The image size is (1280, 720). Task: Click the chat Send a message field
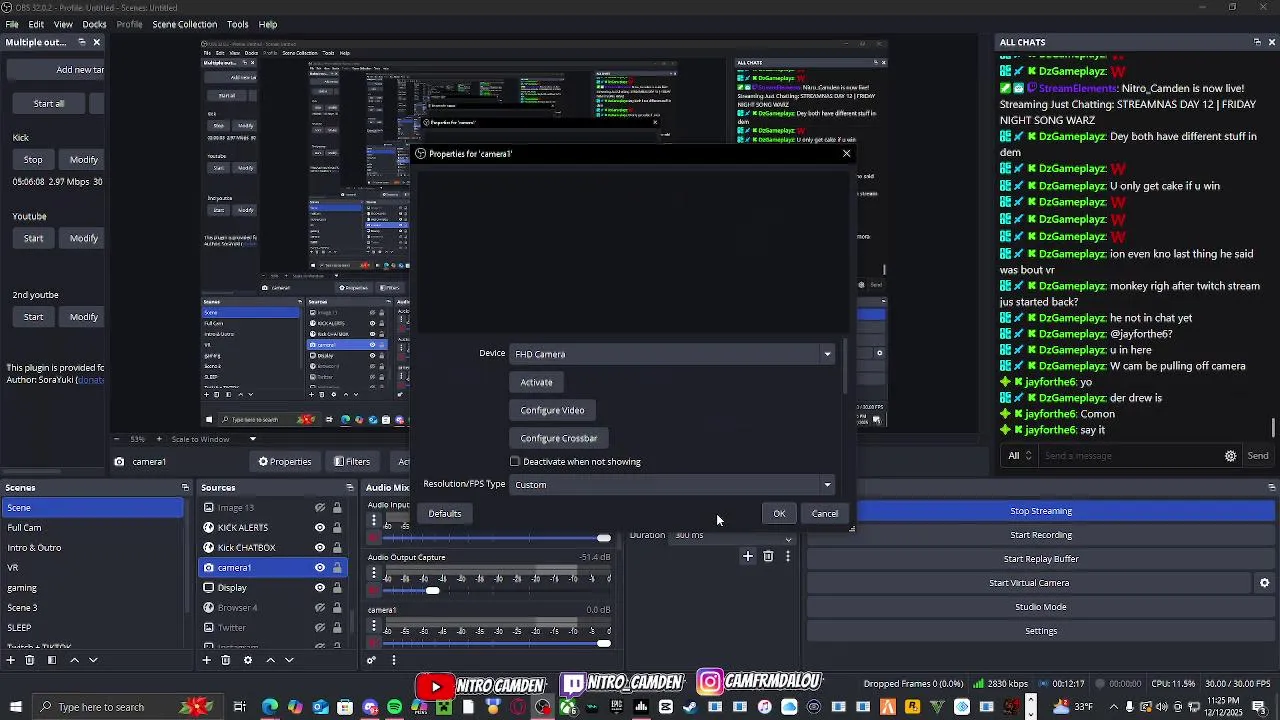(1128, 456)
